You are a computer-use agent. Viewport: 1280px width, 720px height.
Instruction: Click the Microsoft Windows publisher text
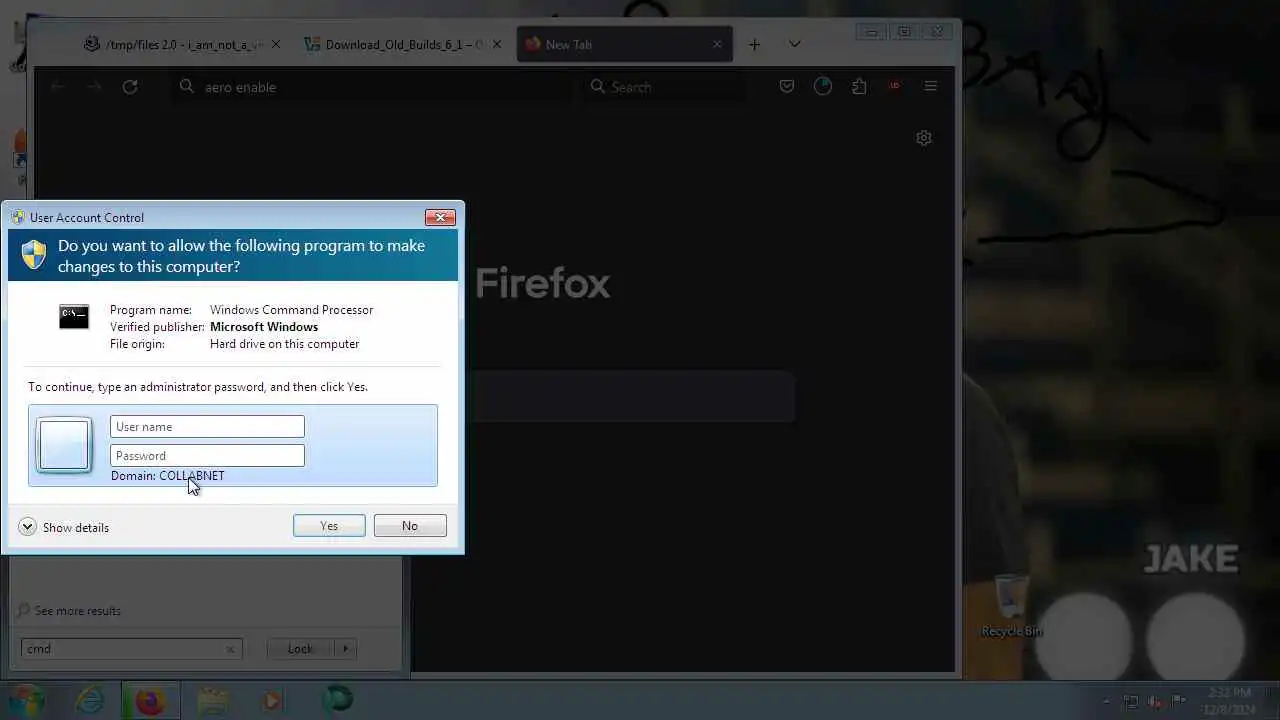(264, 327)
